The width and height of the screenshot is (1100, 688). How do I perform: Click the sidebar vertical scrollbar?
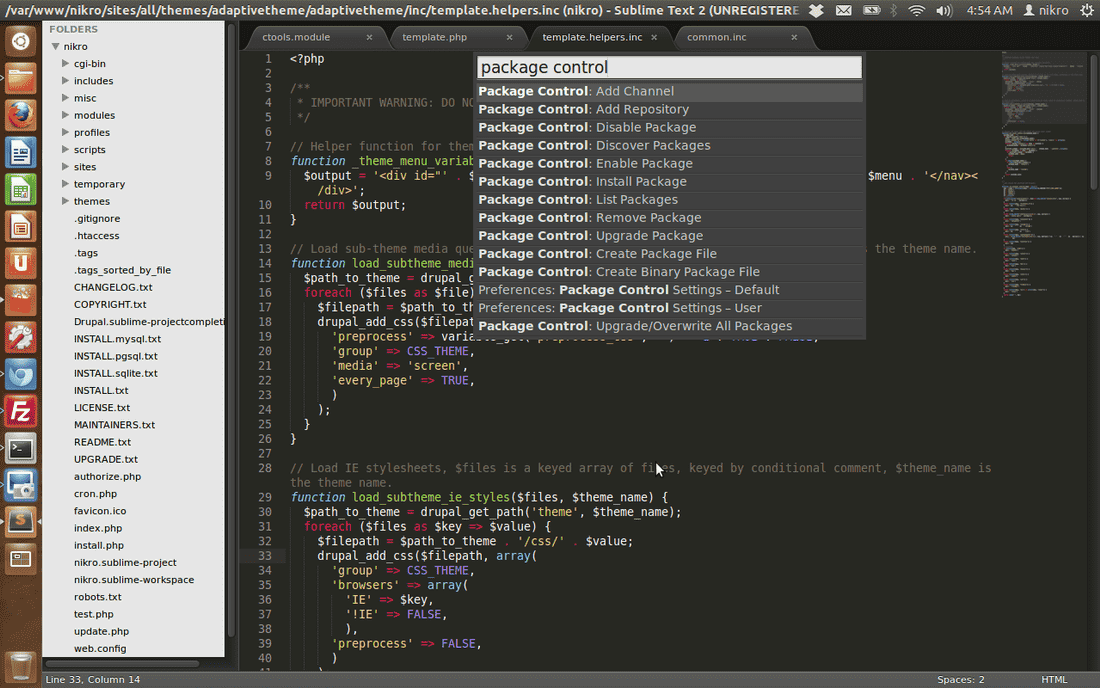point(231,330)
